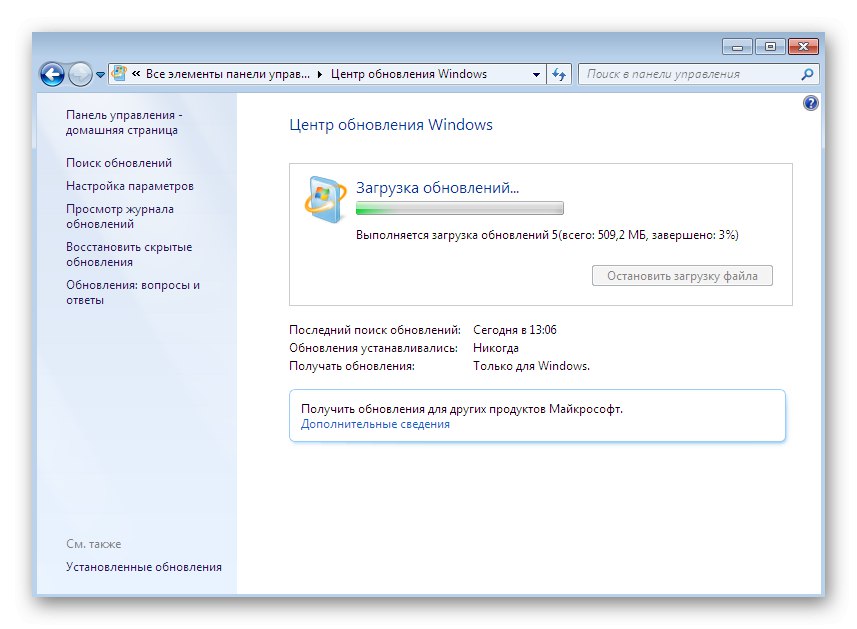The width and height of the screenshot is (857, 629).
Task: Open the address bar dropdown arrow
Action: coord(537,73)
